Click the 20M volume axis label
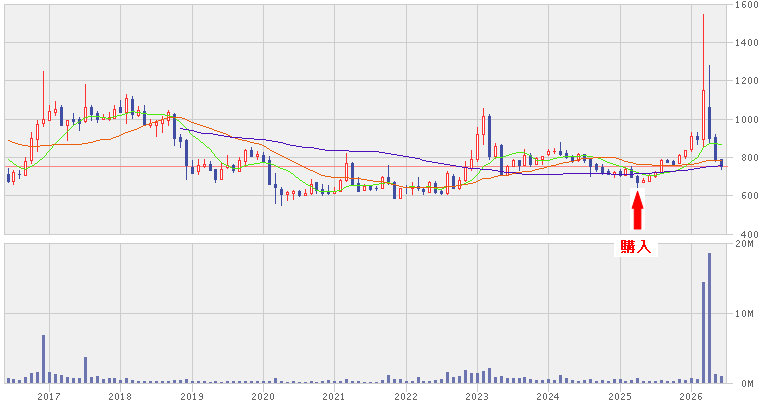The height and width of the screenshot is (406, 759). pyautogui.click(x=746, y=244)
